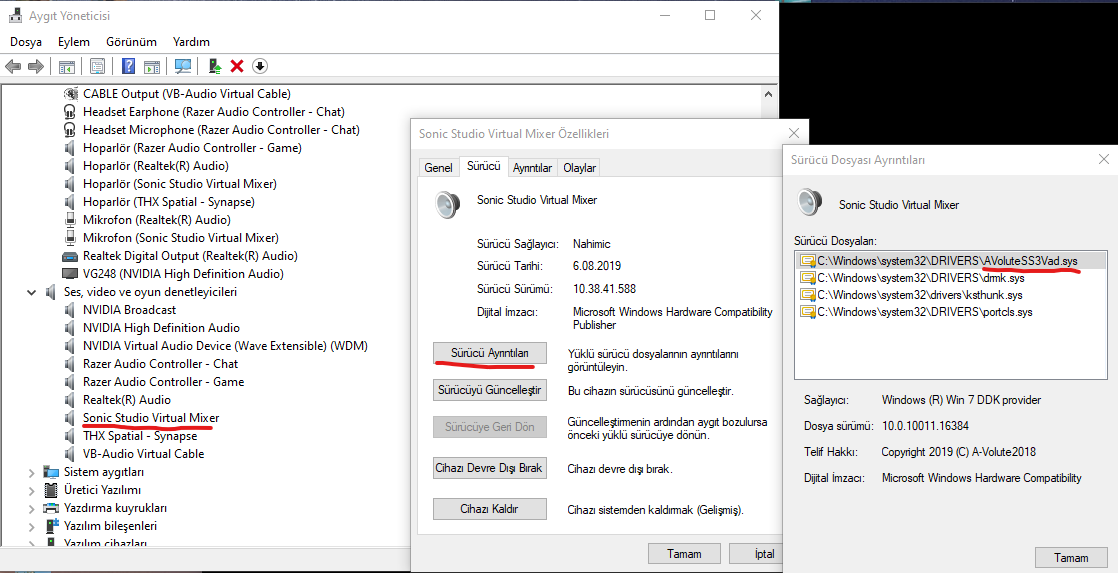The image size is (1118, 573).
Task: Click the Headset Microphone headset icon
Action: (x=70, y=130)
